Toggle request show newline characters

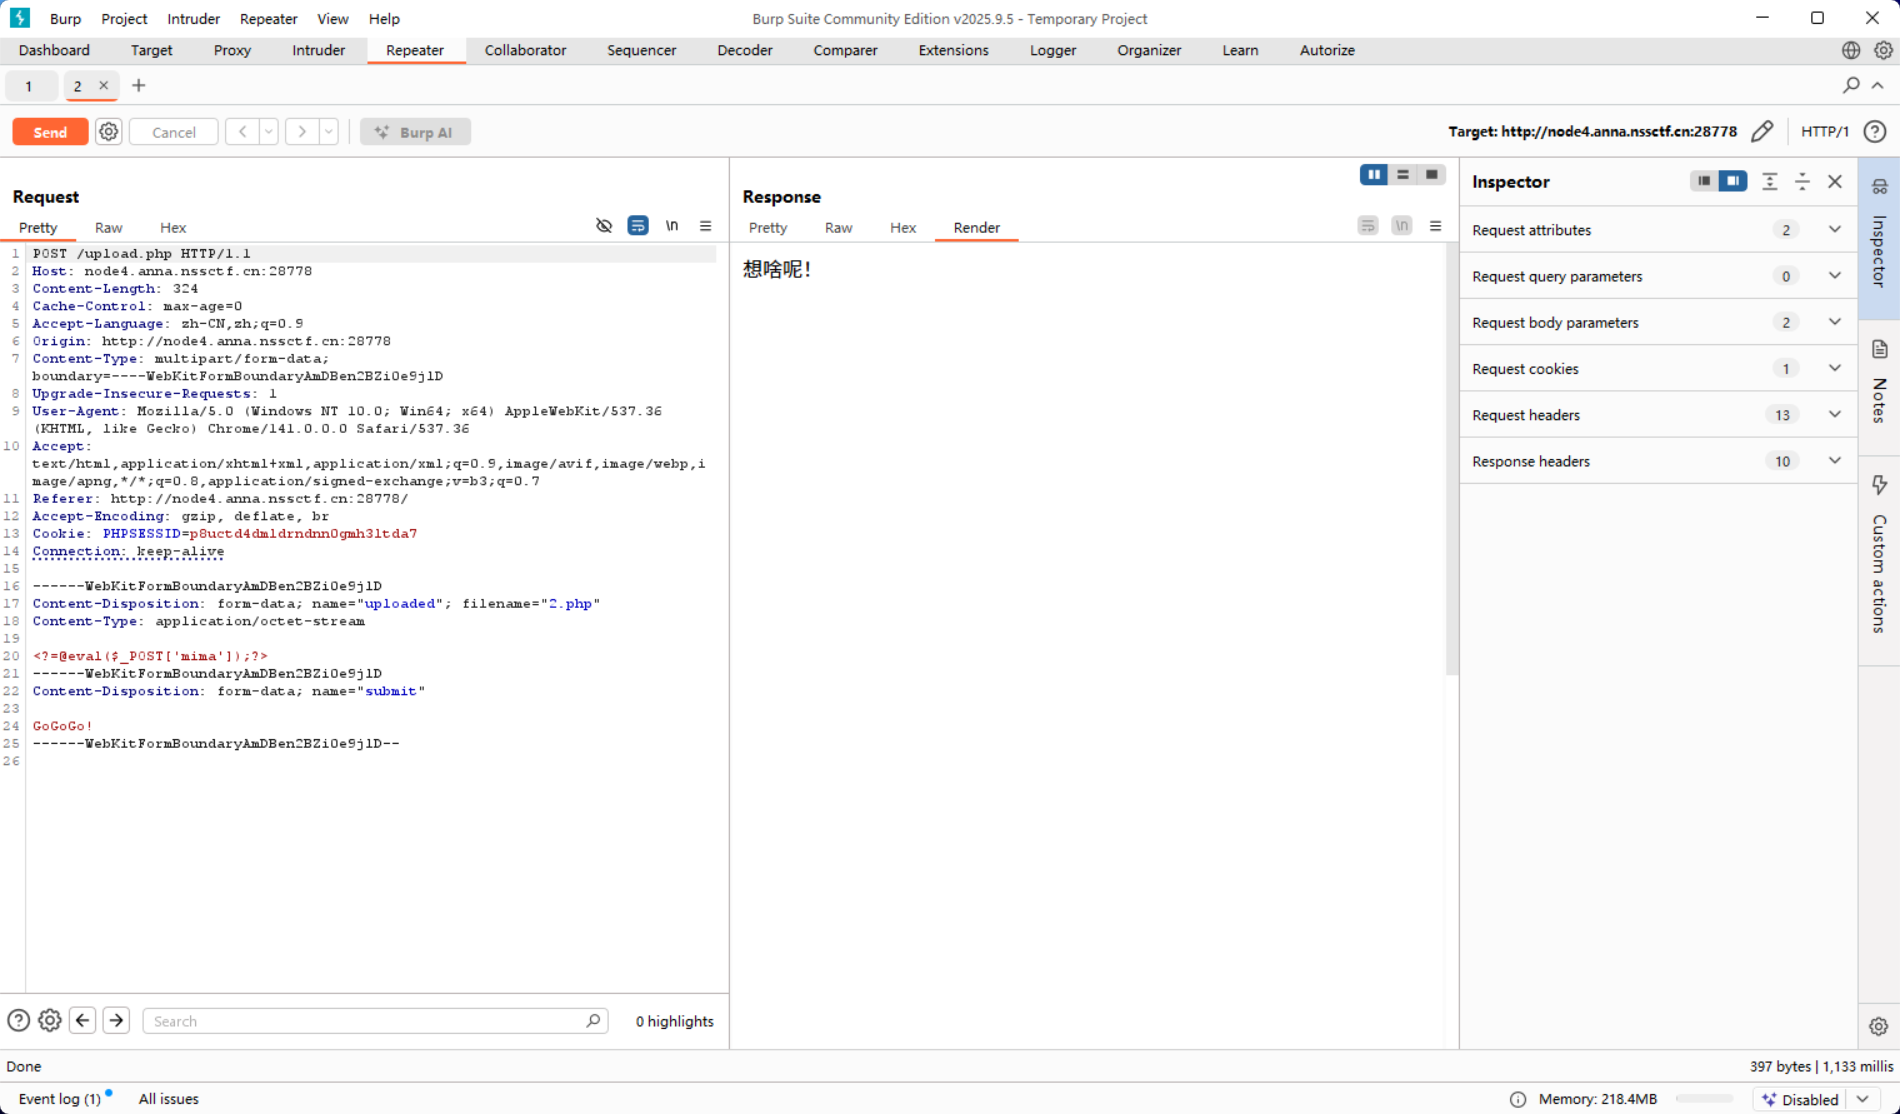(x=672, y=226)
